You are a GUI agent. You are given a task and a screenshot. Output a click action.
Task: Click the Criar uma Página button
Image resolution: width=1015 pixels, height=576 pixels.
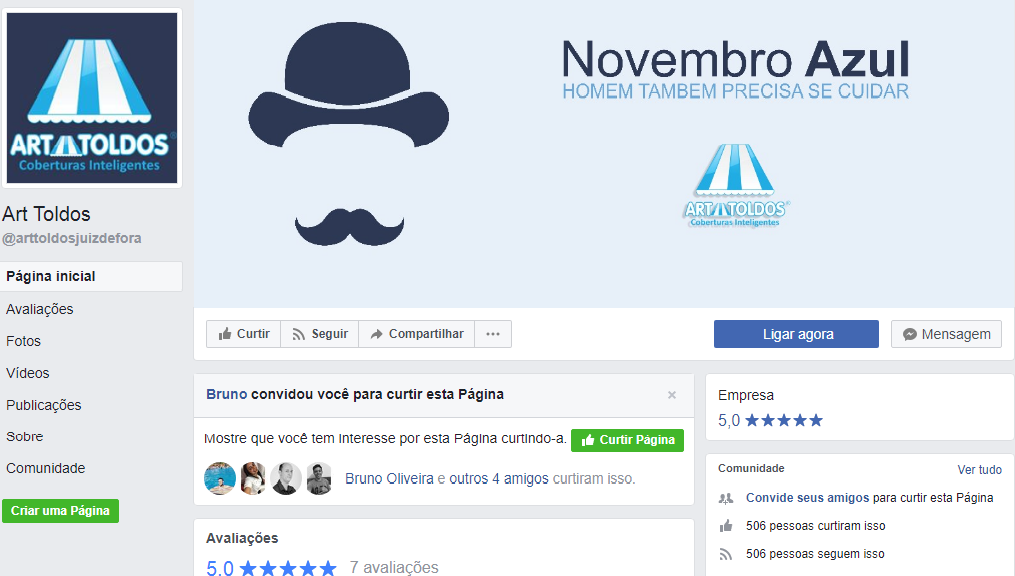(60, 510)
